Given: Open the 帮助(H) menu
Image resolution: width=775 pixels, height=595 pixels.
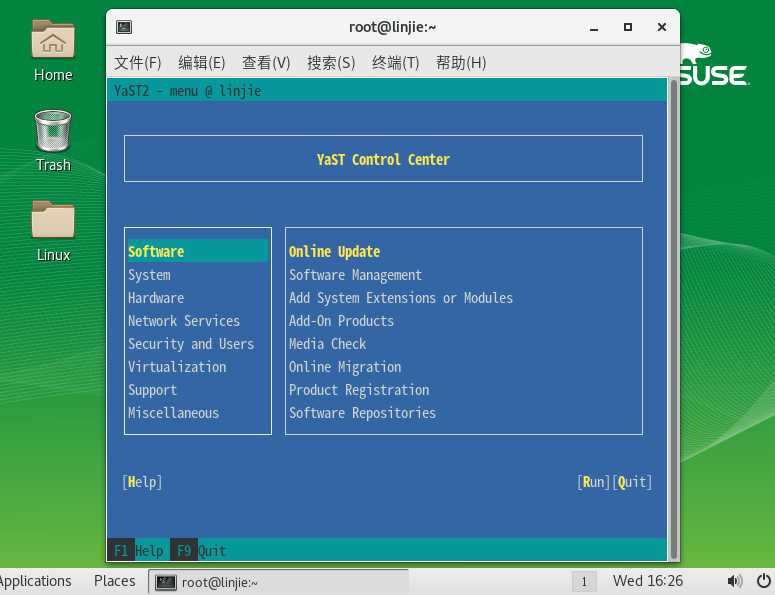Looking at the screenshot, I should click(x=461, y=63).
